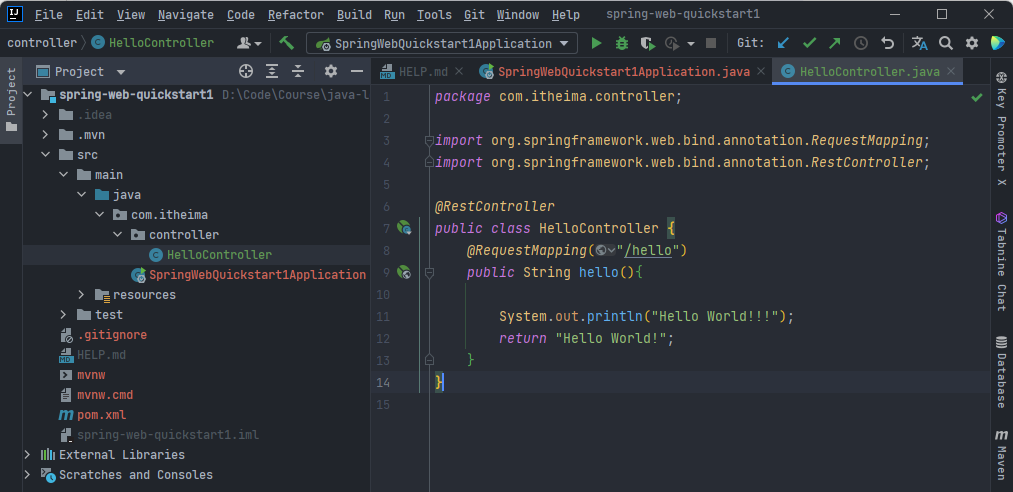1013x492 pixels.
Task: Click the controller breadcrumb in navigation bar
Action: [x=42, y=43]
